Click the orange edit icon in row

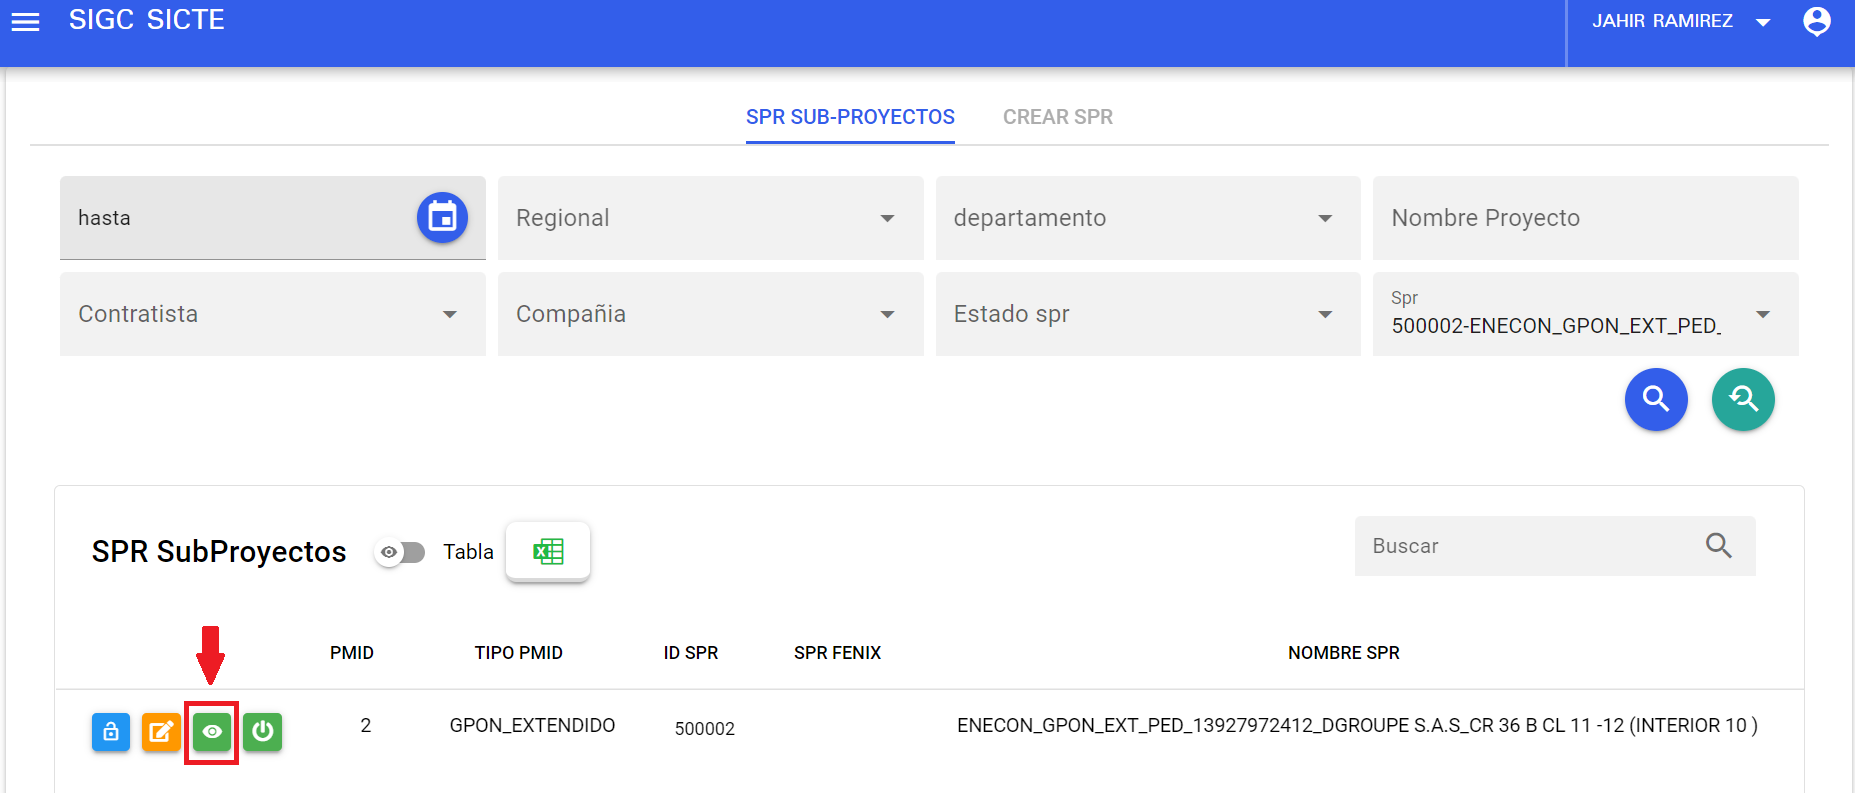pyautogui.click(x=161, y=732)
